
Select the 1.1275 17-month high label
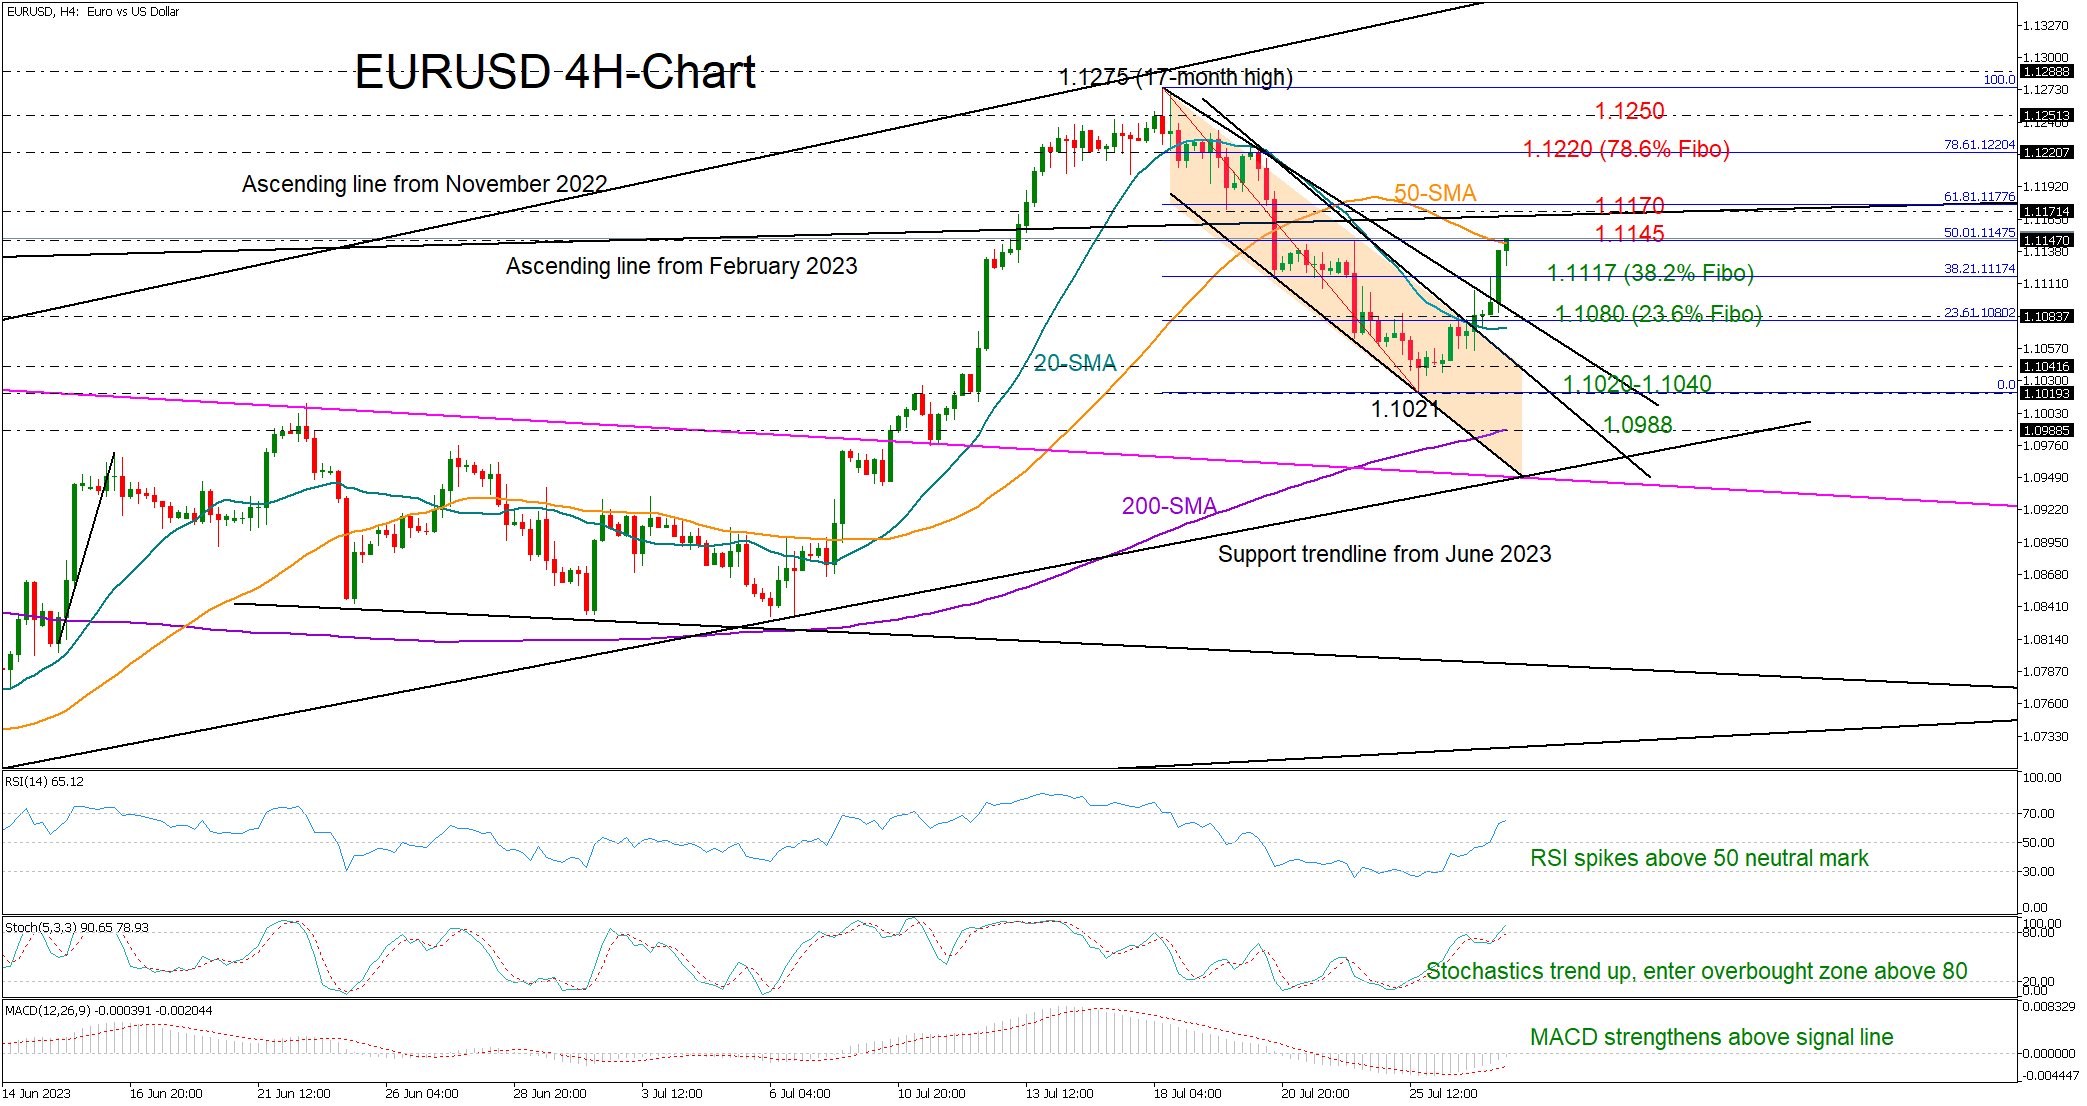(1175, 77)
